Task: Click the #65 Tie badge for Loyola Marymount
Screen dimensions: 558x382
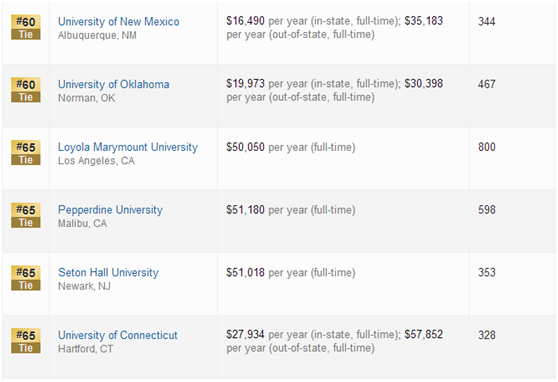Action: point(26,152)
